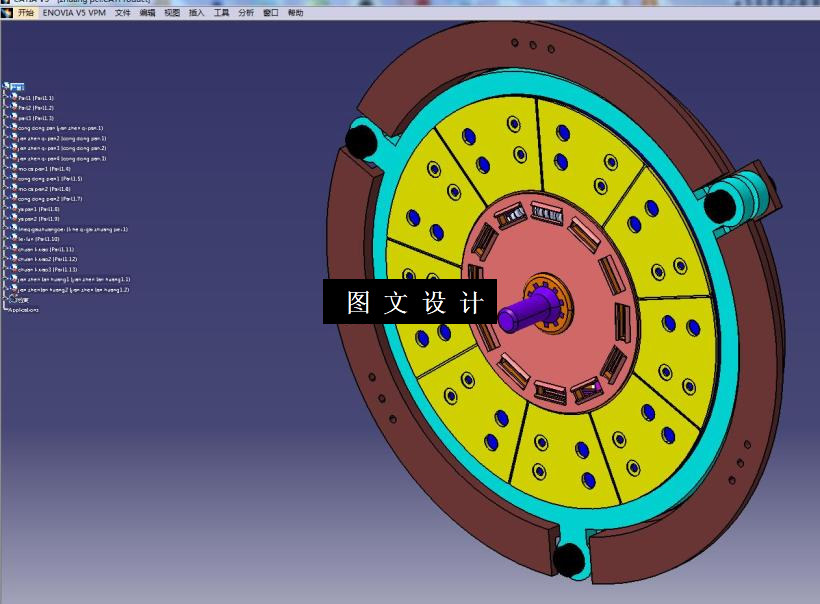Select the root product node in the tree
Image resolution: width=820 pixels, height=604 pixels.
coord(18,87)
